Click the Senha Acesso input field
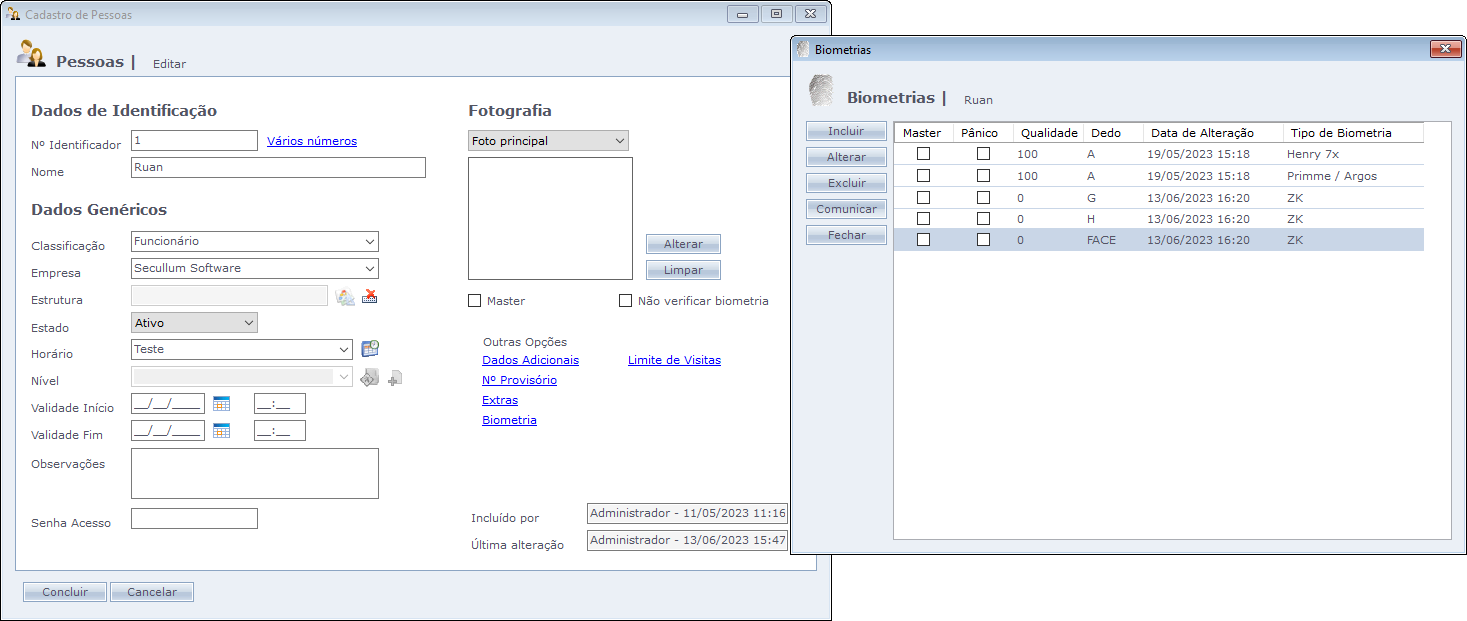 tap(194, 519)
